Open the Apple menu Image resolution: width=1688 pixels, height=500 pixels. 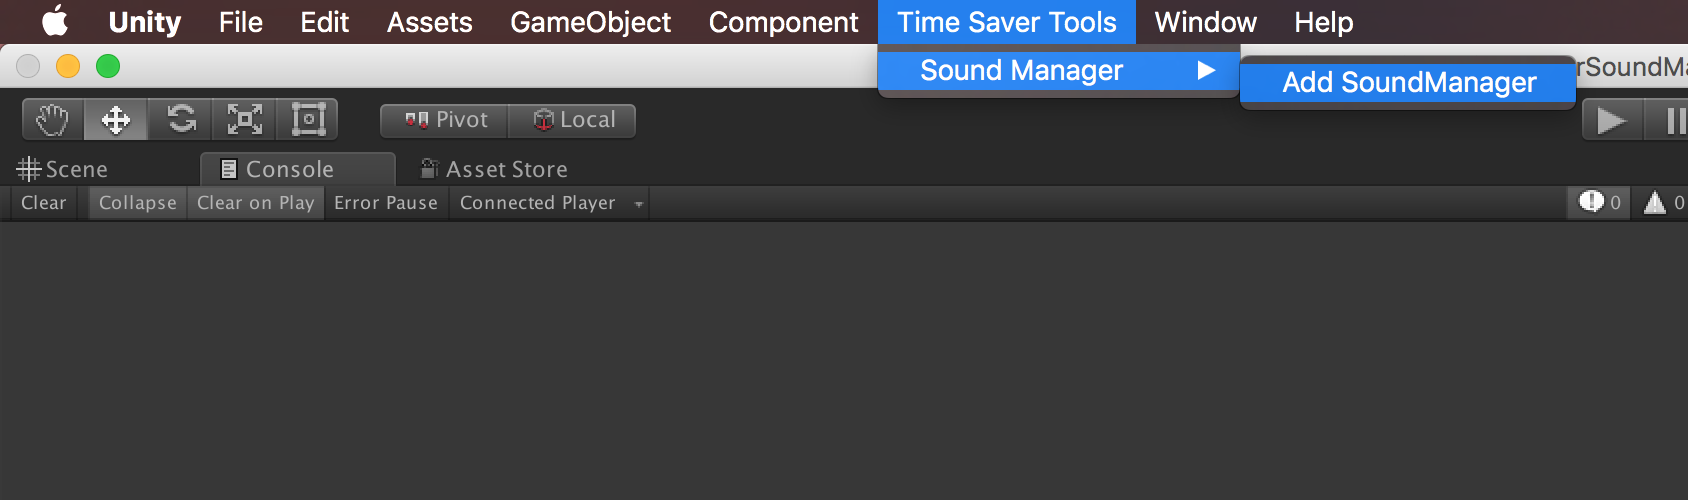pos(55,21)
